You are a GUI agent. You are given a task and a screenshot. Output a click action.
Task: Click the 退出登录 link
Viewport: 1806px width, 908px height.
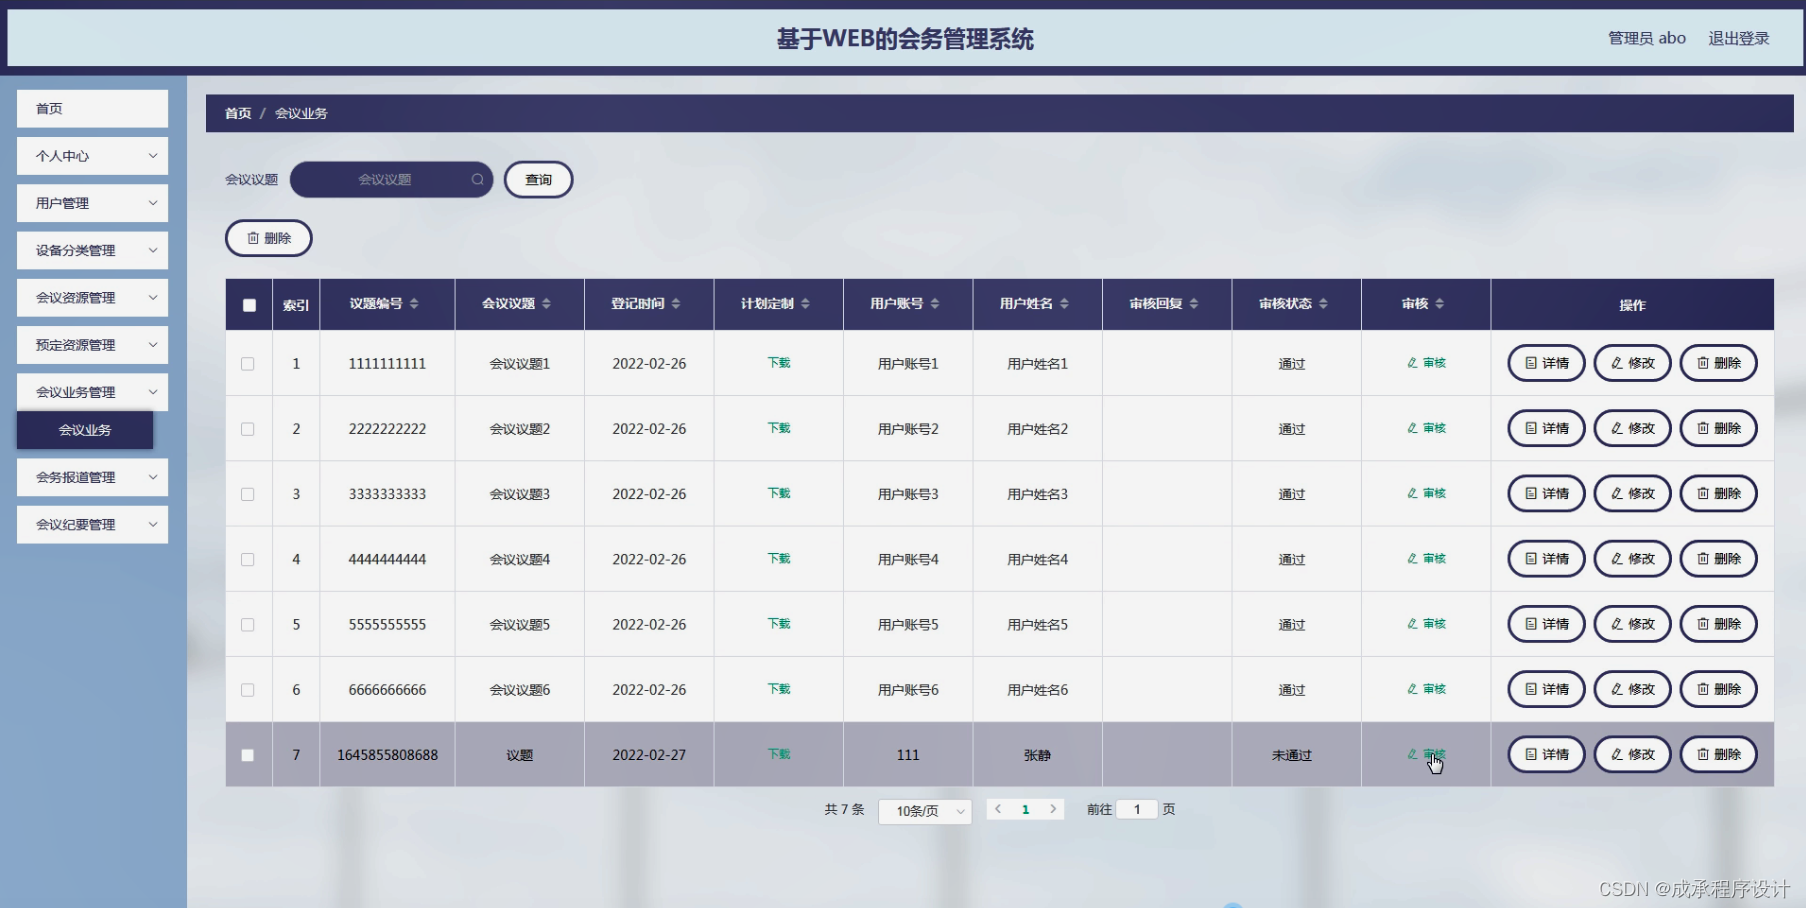pyautogui.click(x=1738, y=38)
